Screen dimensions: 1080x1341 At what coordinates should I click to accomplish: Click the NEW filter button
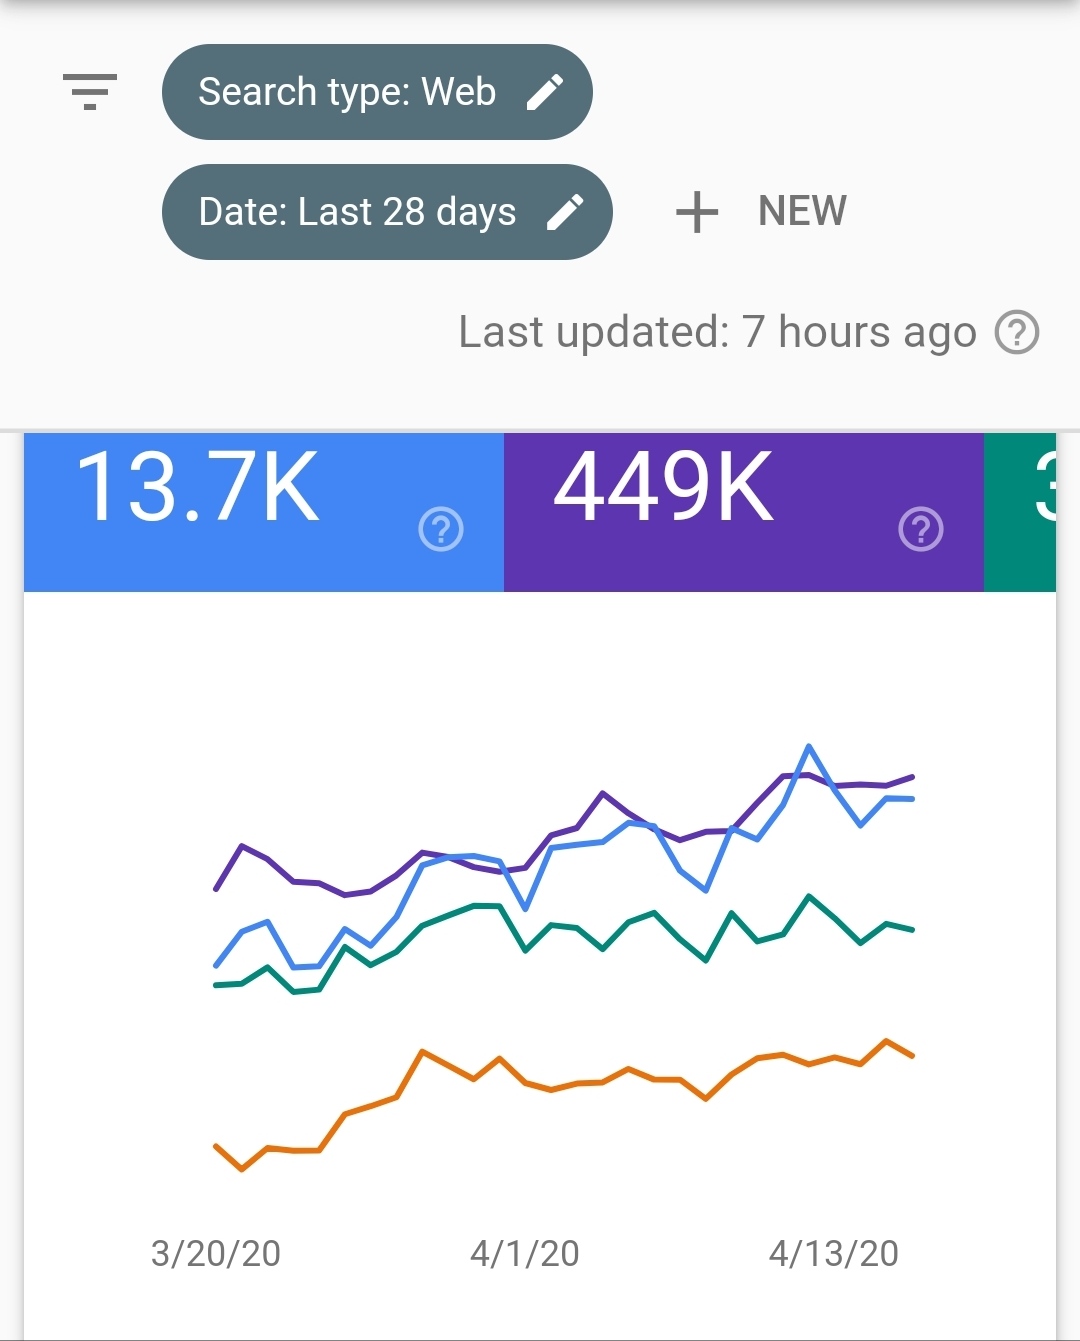pos(802,212)
